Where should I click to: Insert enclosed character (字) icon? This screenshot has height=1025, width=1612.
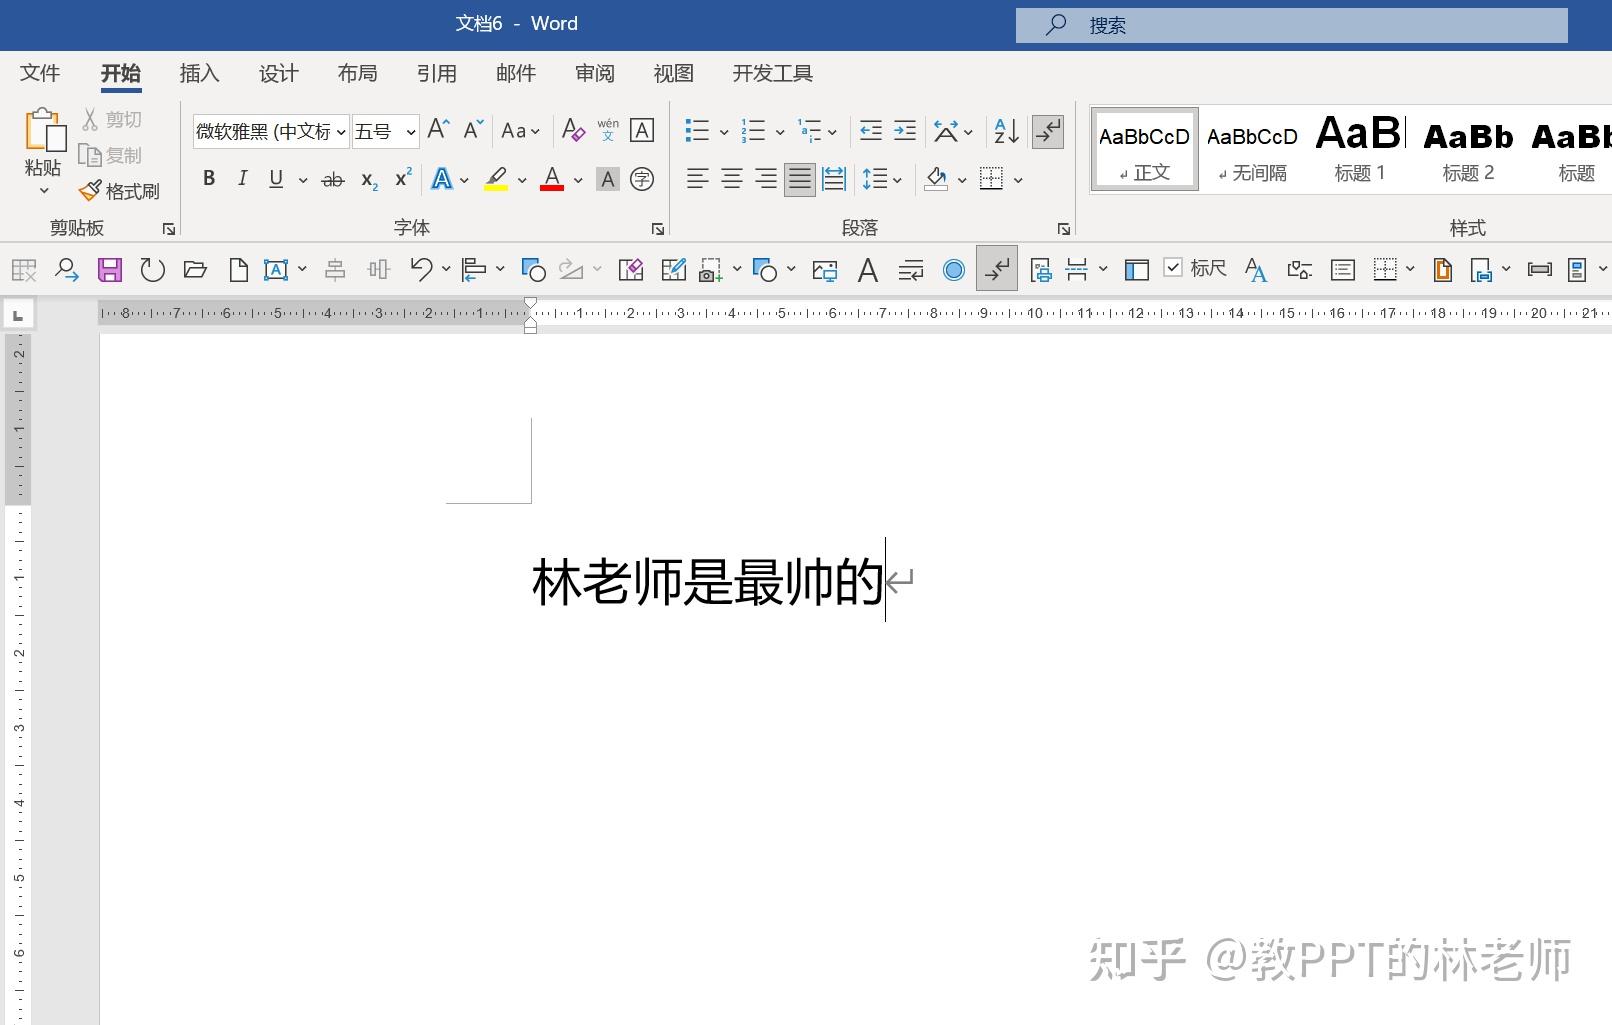642,179
